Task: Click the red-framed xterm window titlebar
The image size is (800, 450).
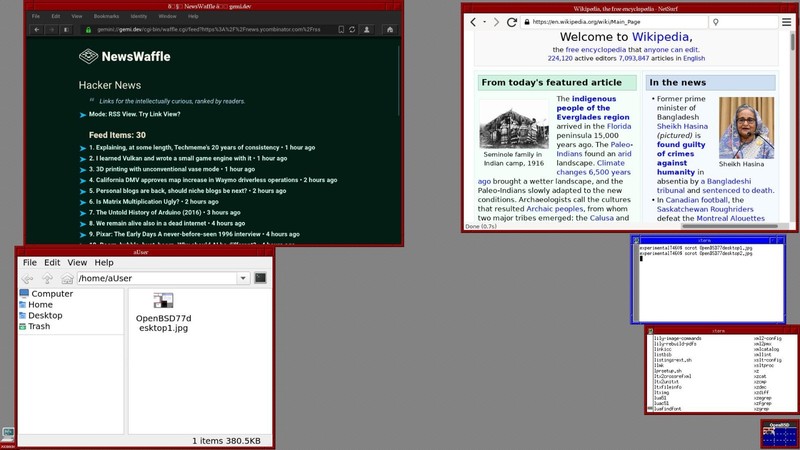Action: (718, 331)
